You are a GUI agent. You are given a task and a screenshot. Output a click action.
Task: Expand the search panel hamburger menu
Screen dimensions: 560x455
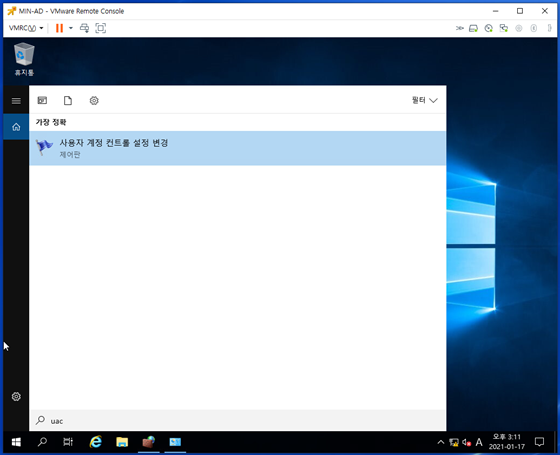click(x=16, y=101)
